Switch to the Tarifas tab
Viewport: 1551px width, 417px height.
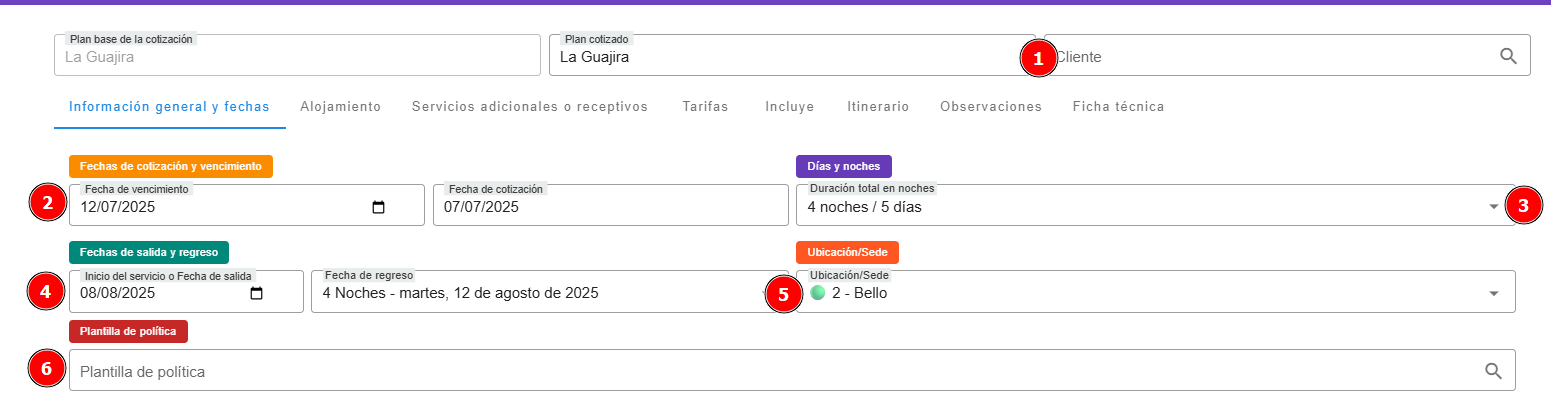click(x=705, y=107)
